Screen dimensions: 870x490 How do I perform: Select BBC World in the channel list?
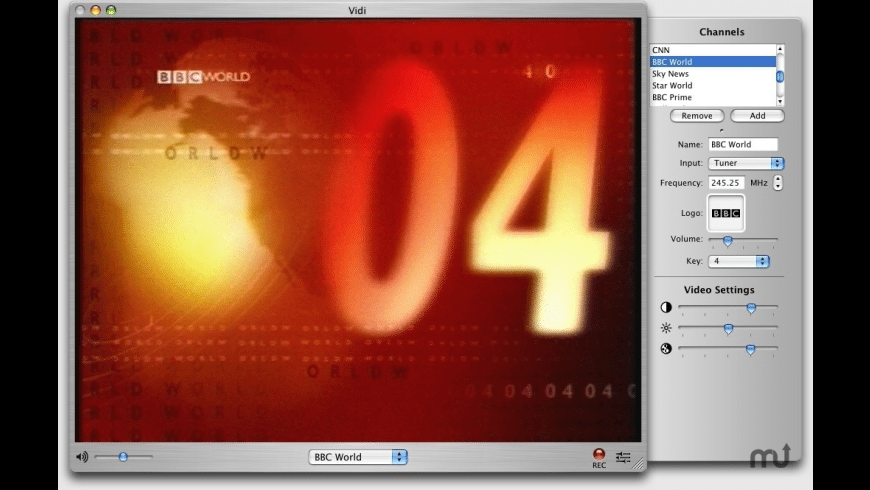713,62
